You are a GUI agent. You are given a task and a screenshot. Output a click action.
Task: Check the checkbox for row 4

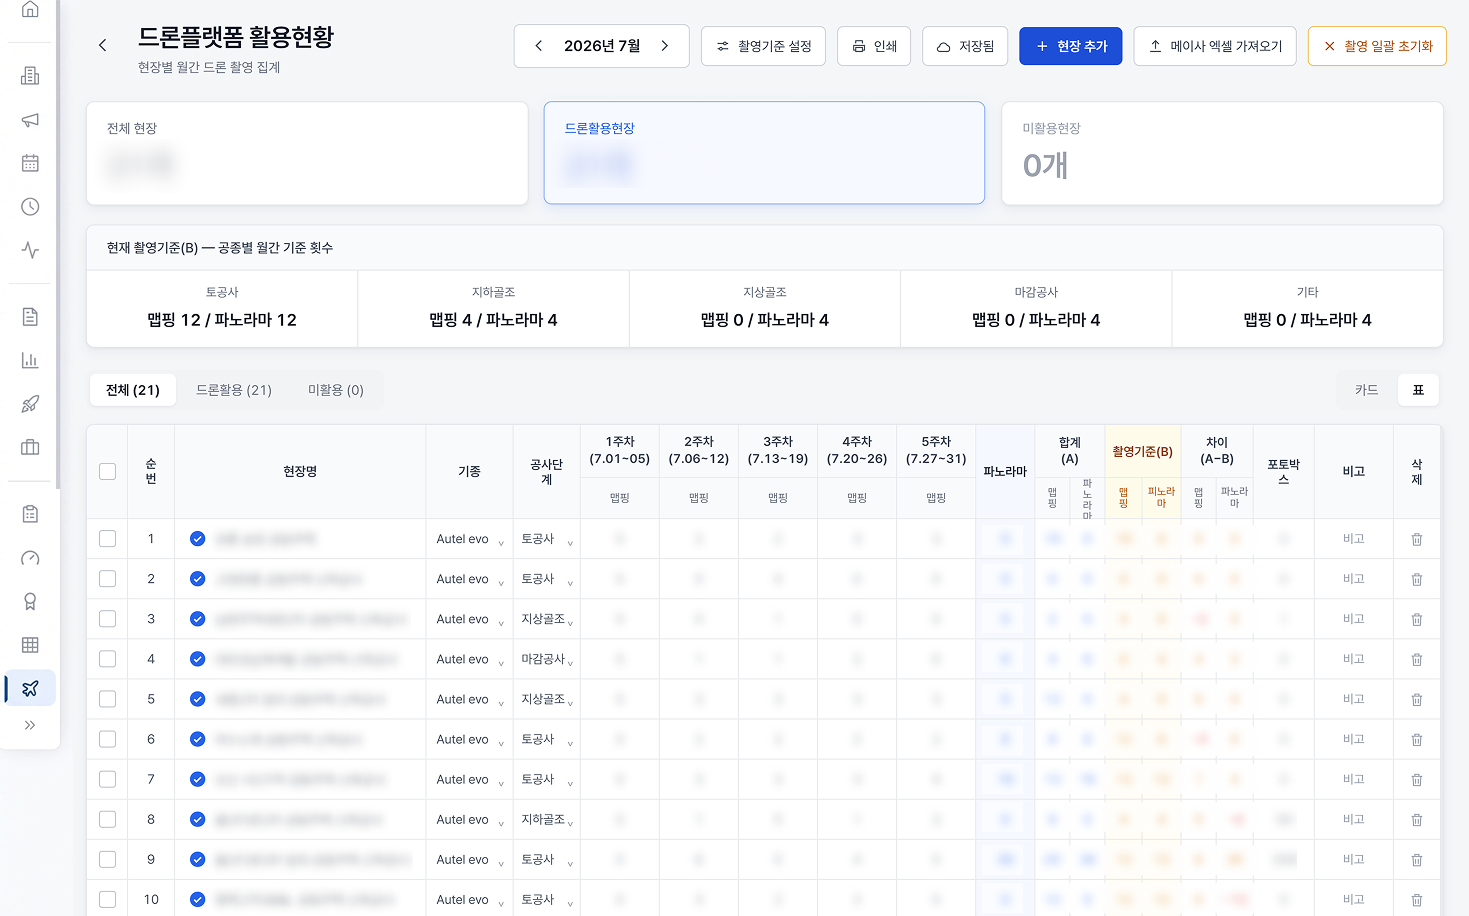107,659
